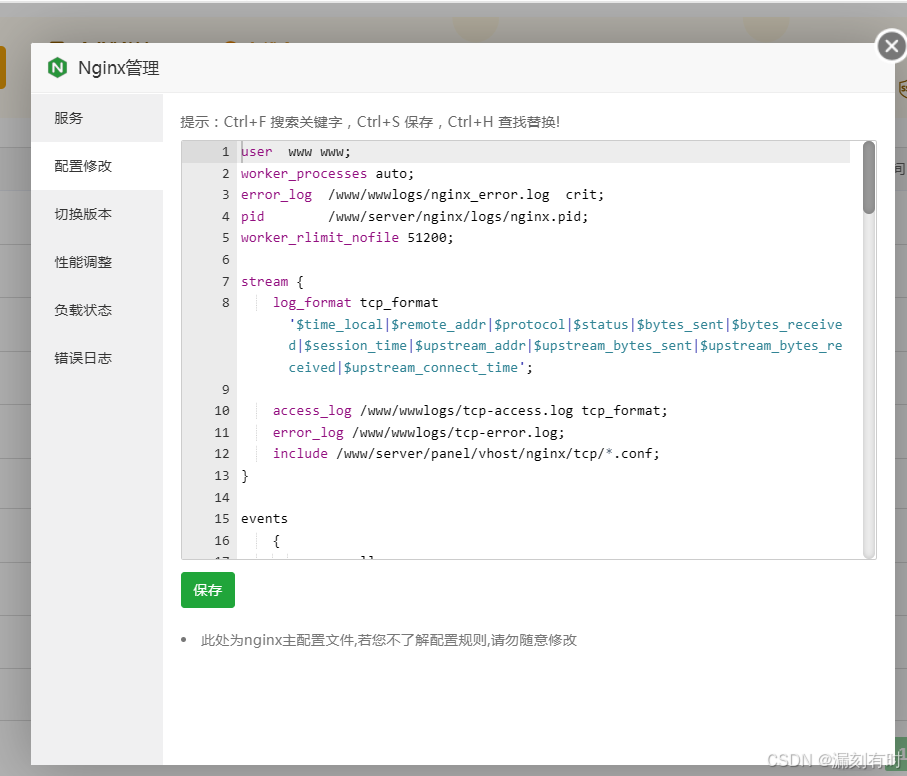View the 负载状态 tab

97,310
